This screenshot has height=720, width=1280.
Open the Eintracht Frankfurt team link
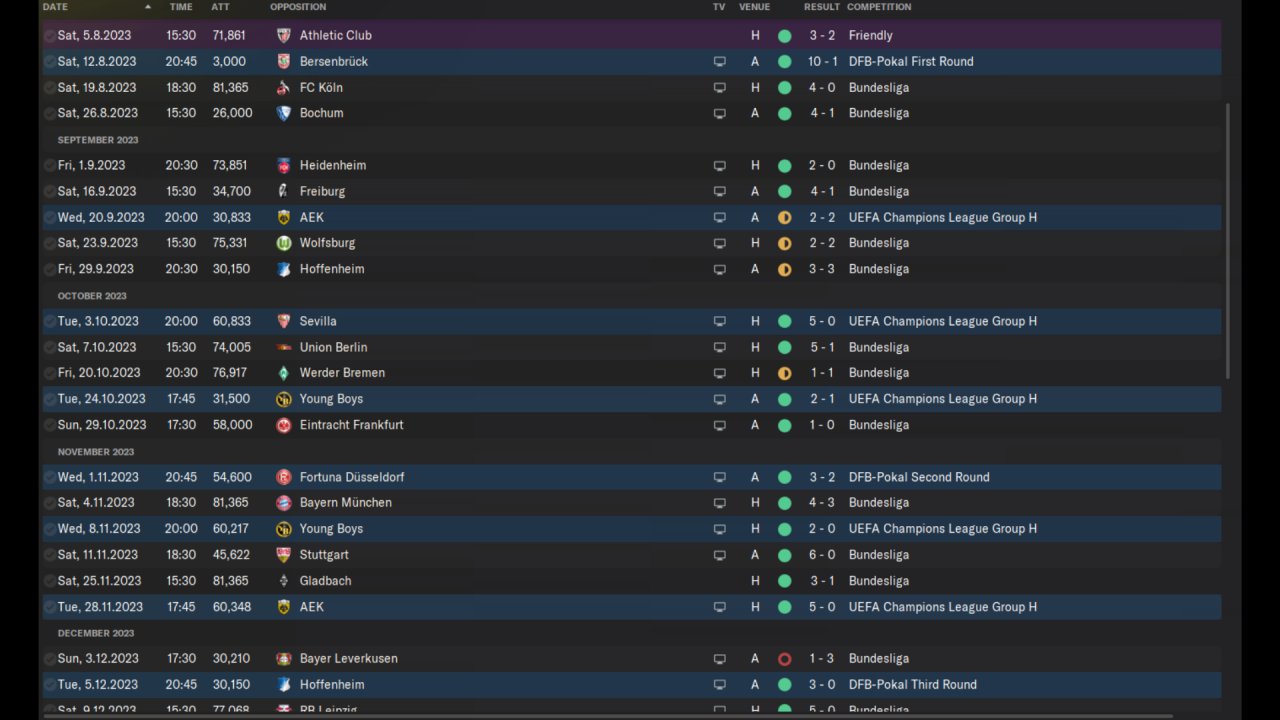point(351,425)
